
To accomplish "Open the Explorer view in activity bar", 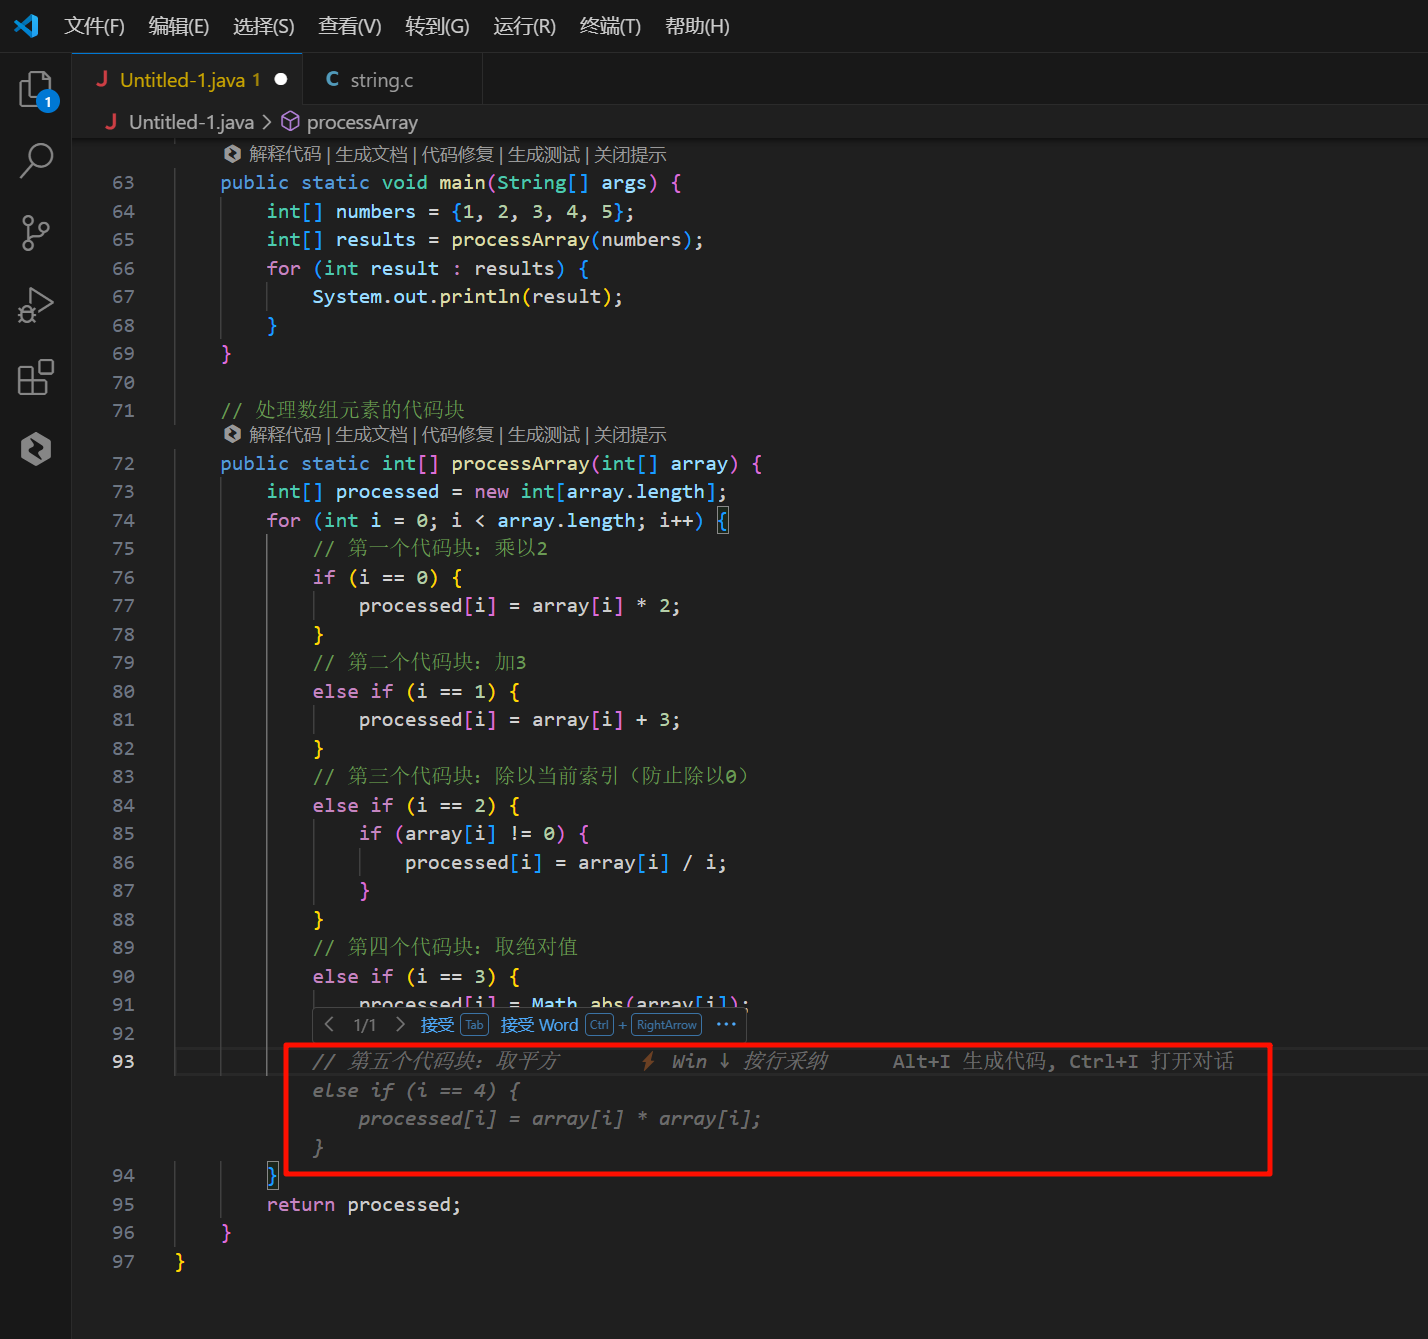I will (36, 90).
